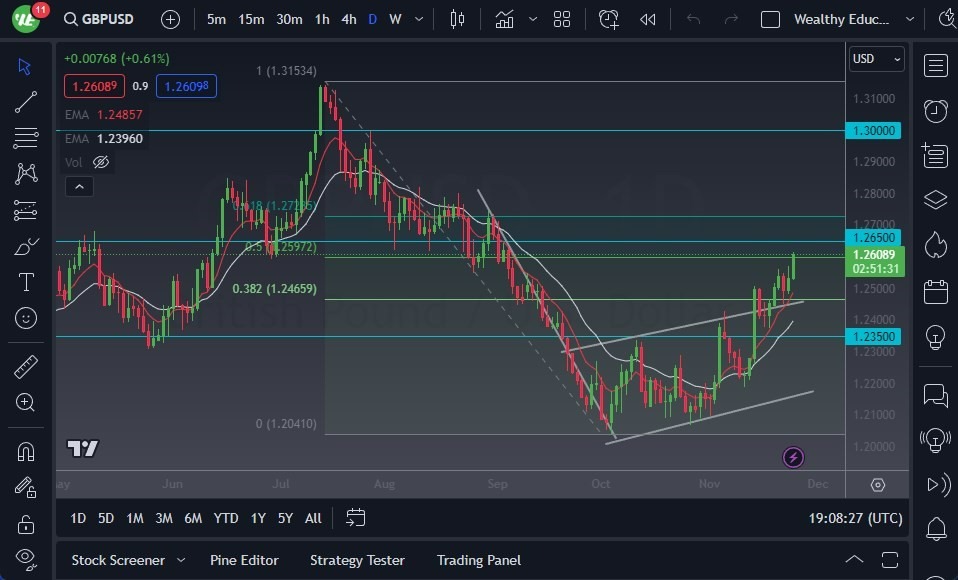The image size is (958, 580).
Task: Open the Indicators menu from the top toolbar
Action: pos(504,17)
